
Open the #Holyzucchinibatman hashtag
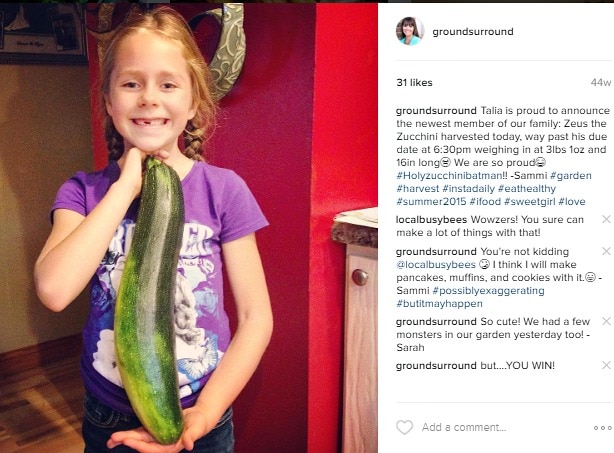[x=449, y=175]
